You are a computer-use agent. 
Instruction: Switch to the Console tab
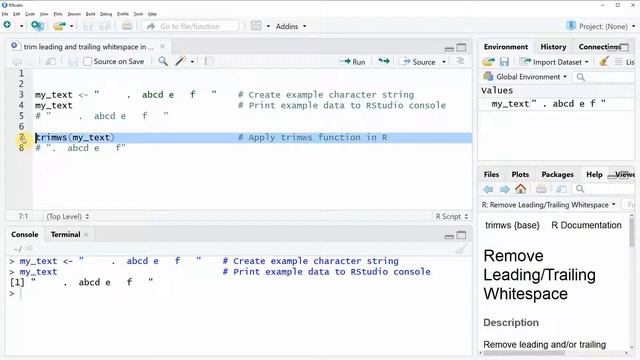click(x=24, y=234)
